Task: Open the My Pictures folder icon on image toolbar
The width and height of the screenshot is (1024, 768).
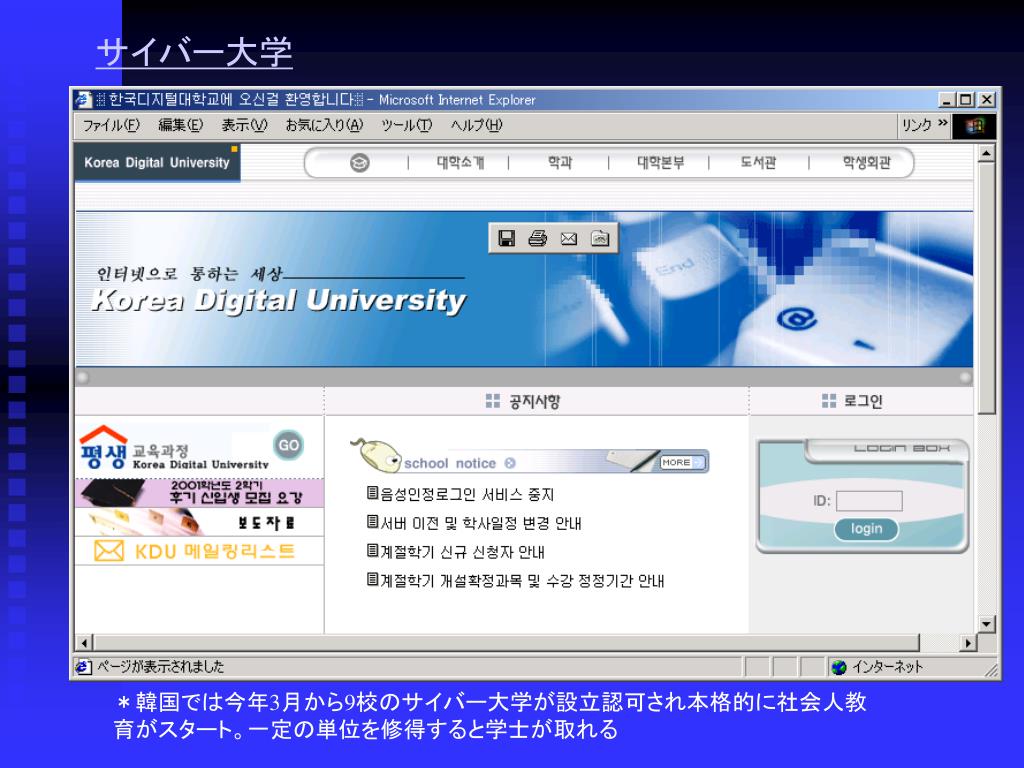Action: pos(600,238)
